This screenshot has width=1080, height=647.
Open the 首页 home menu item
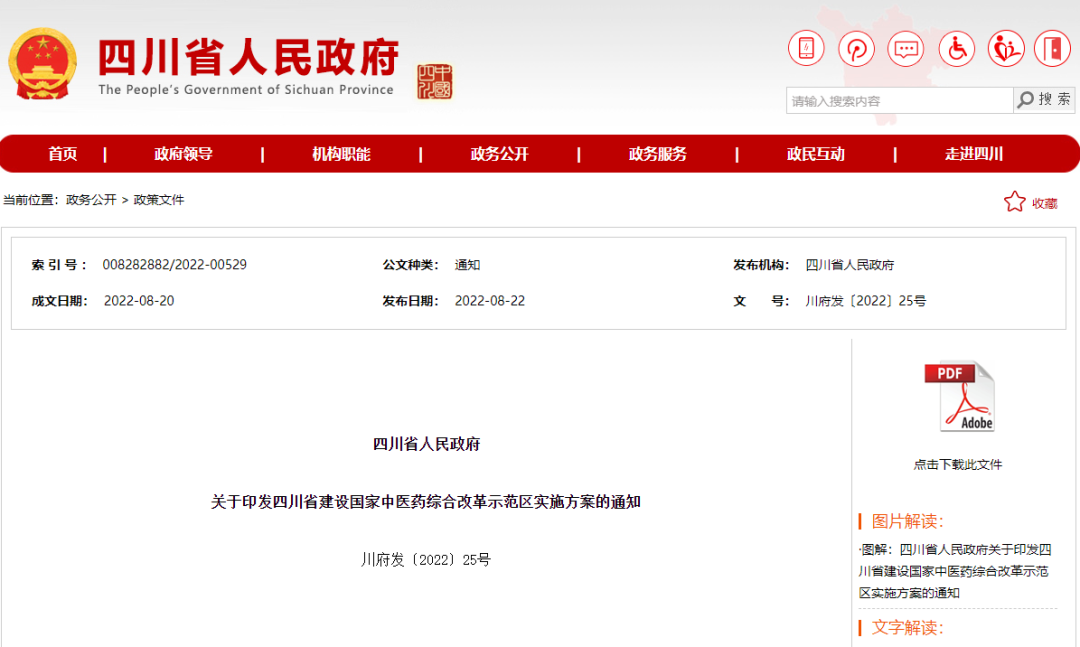(x=62, y=154)
